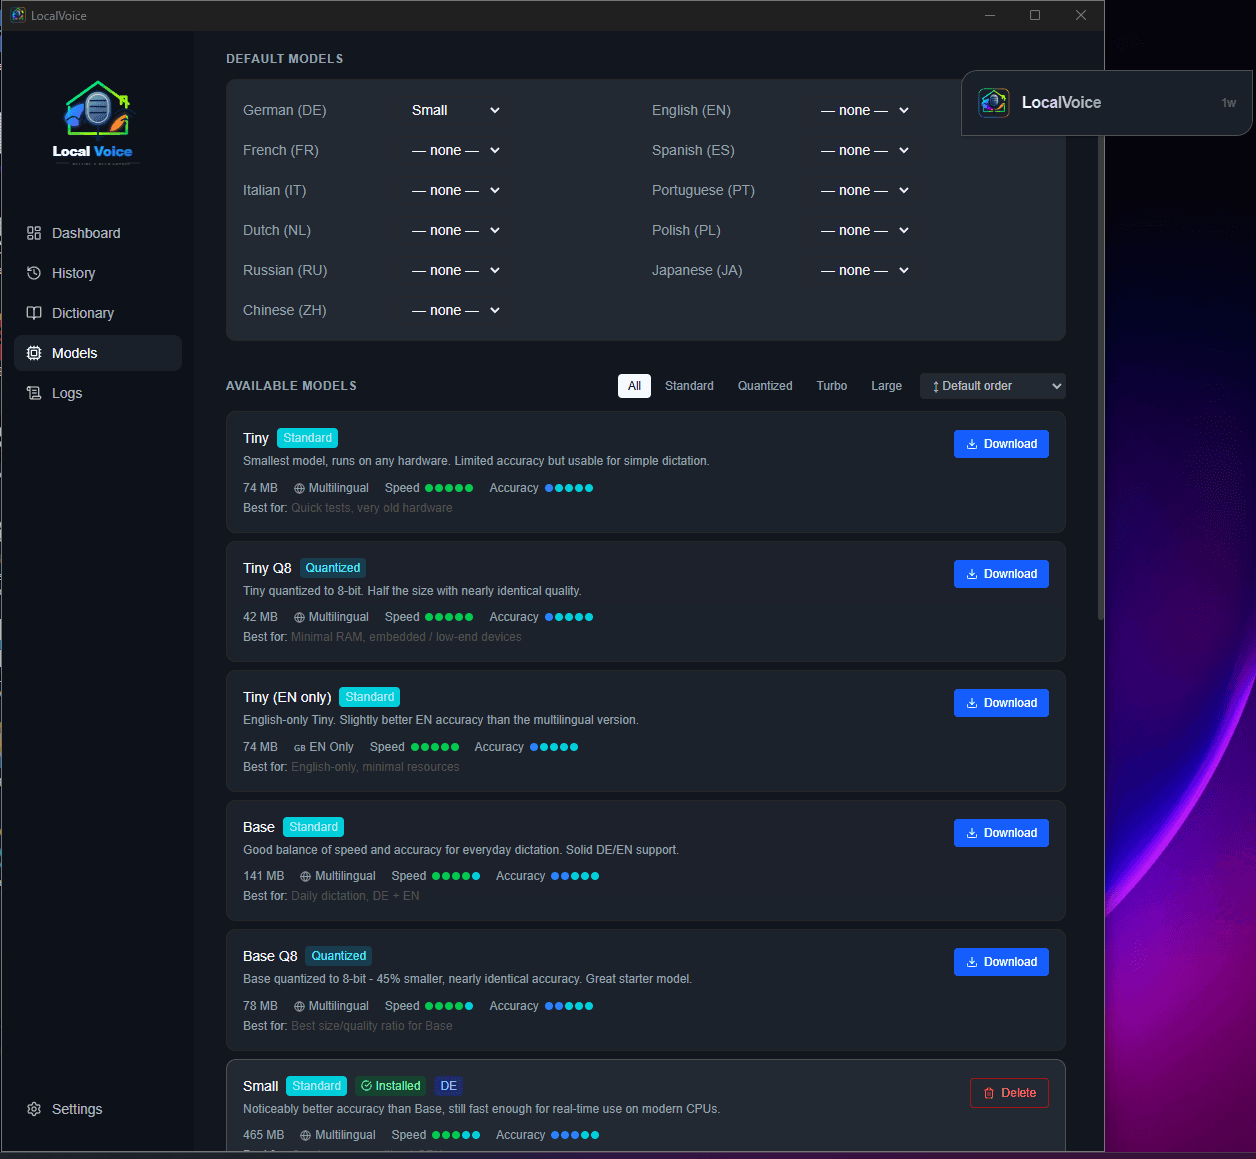
Task: Click the download icon on Base Q8
Action: point(971,961)
